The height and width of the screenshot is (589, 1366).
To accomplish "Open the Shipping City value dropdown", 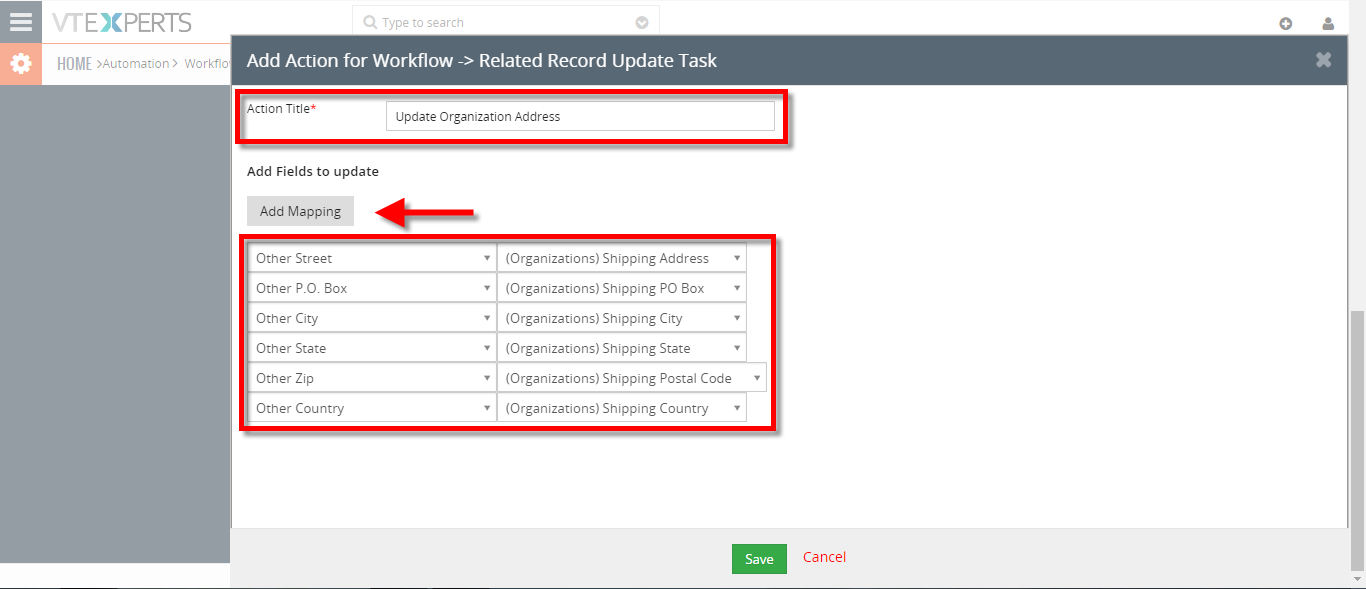I will pos(622,318).
